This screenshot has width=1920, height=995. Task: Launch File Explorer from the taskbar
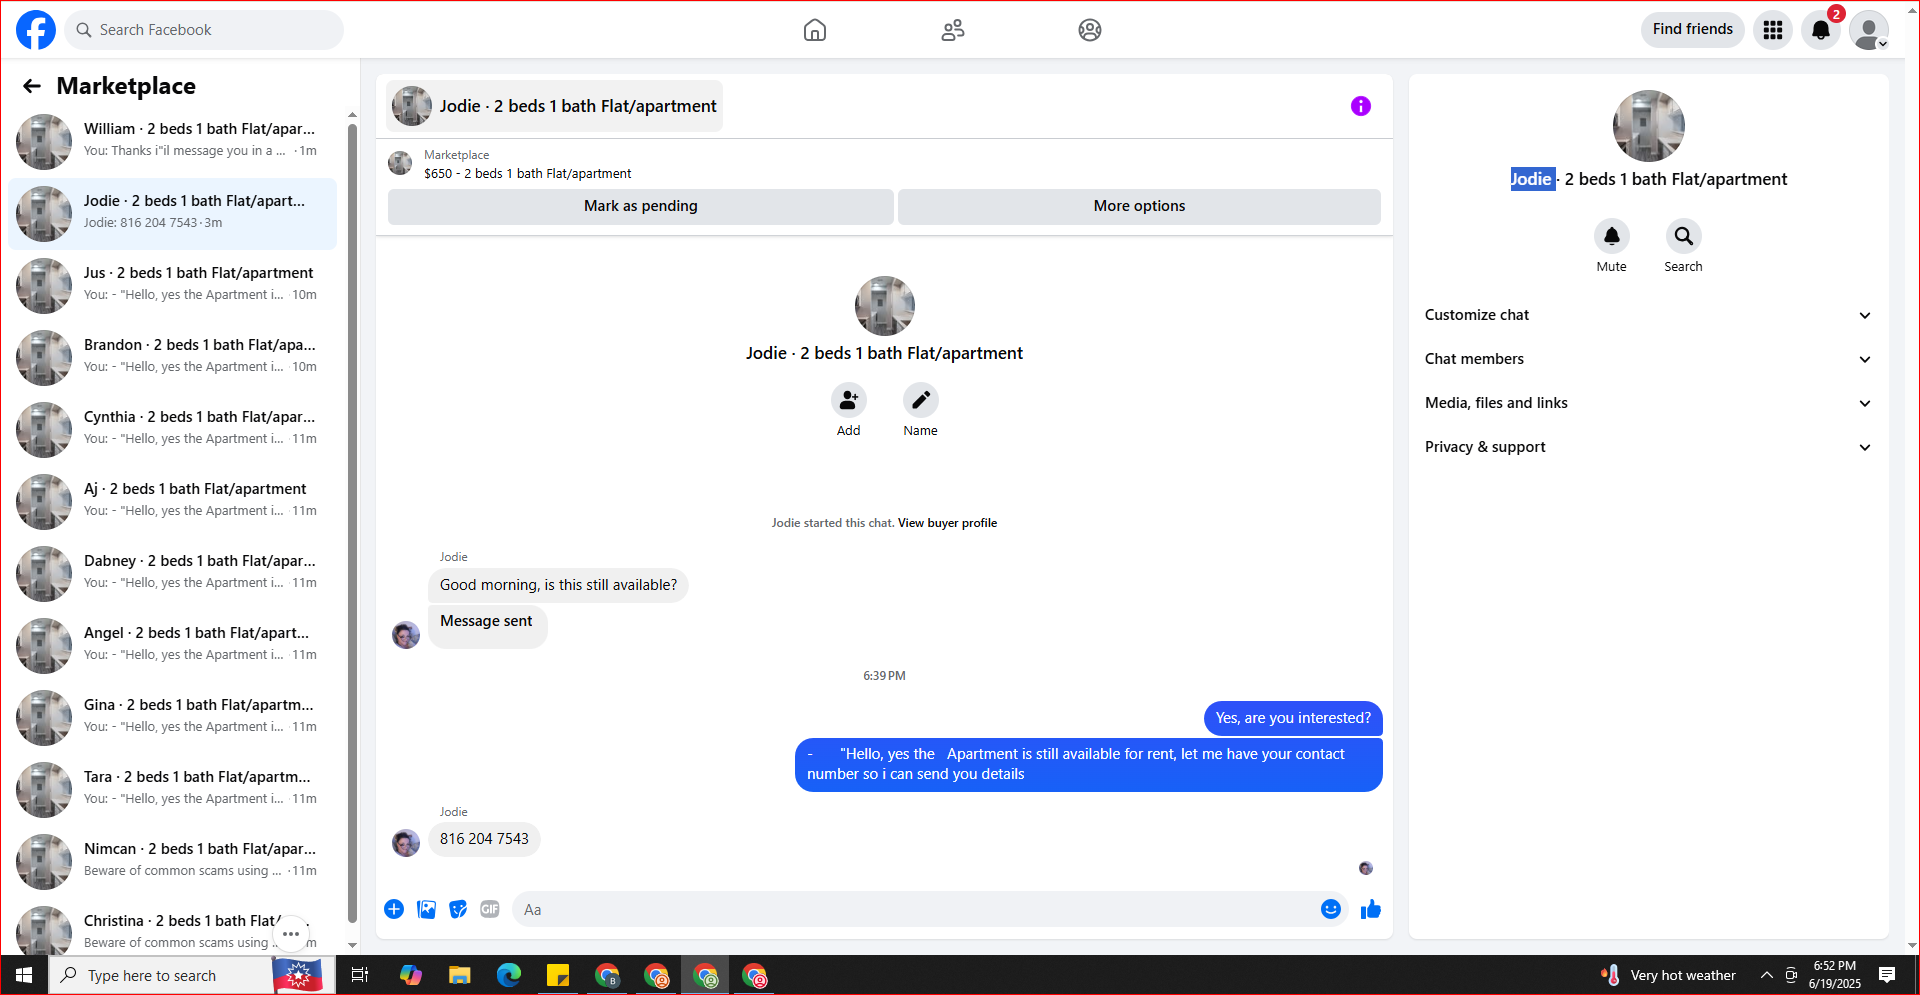click(x=459, y=975)
